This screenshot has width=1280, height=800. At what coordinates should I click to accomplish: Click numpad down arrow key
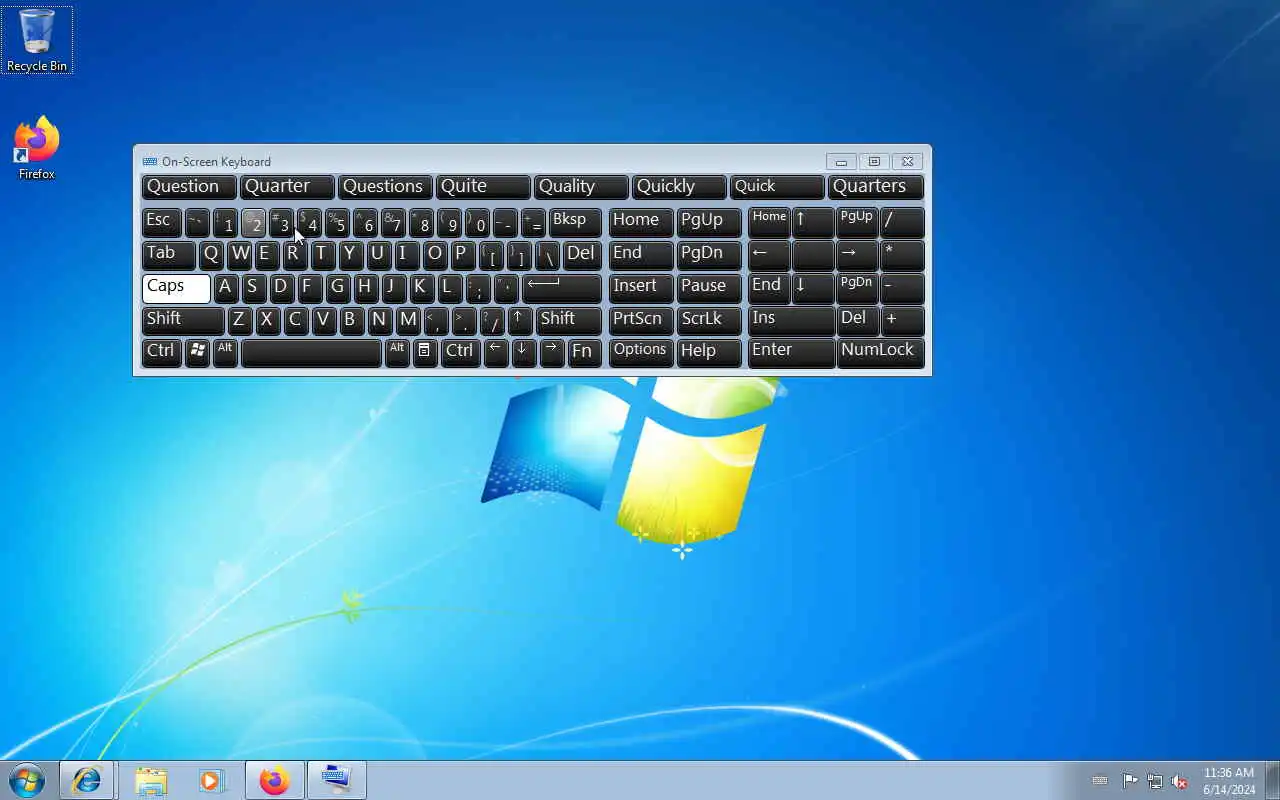(813, 288)
